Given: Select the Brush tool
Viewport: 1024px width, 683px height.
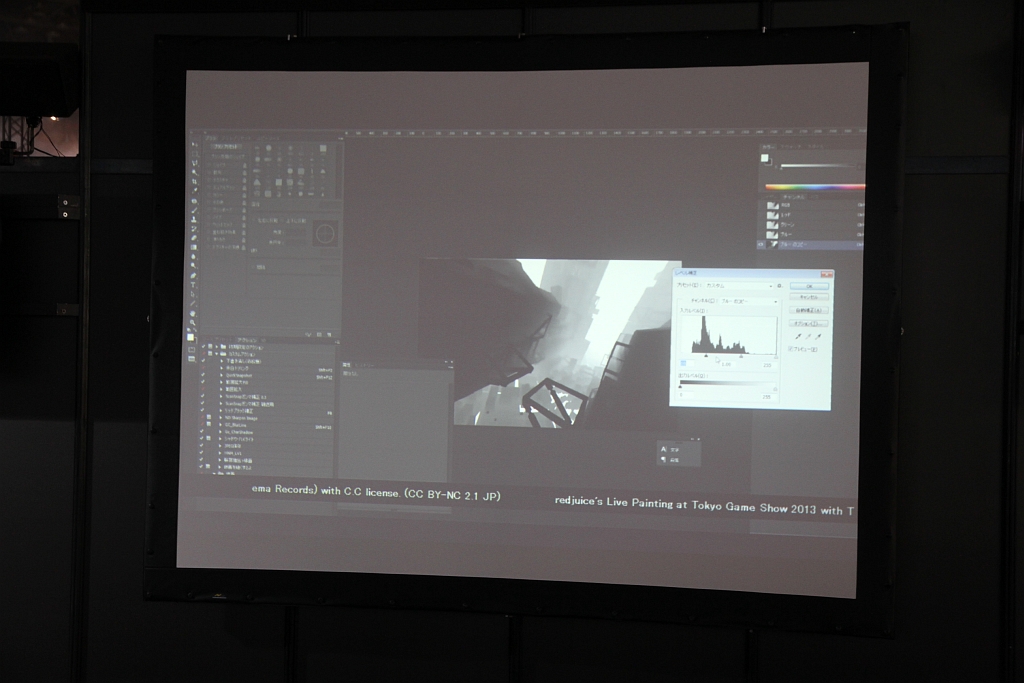Looking at the screenshot, I should (194, 210).
